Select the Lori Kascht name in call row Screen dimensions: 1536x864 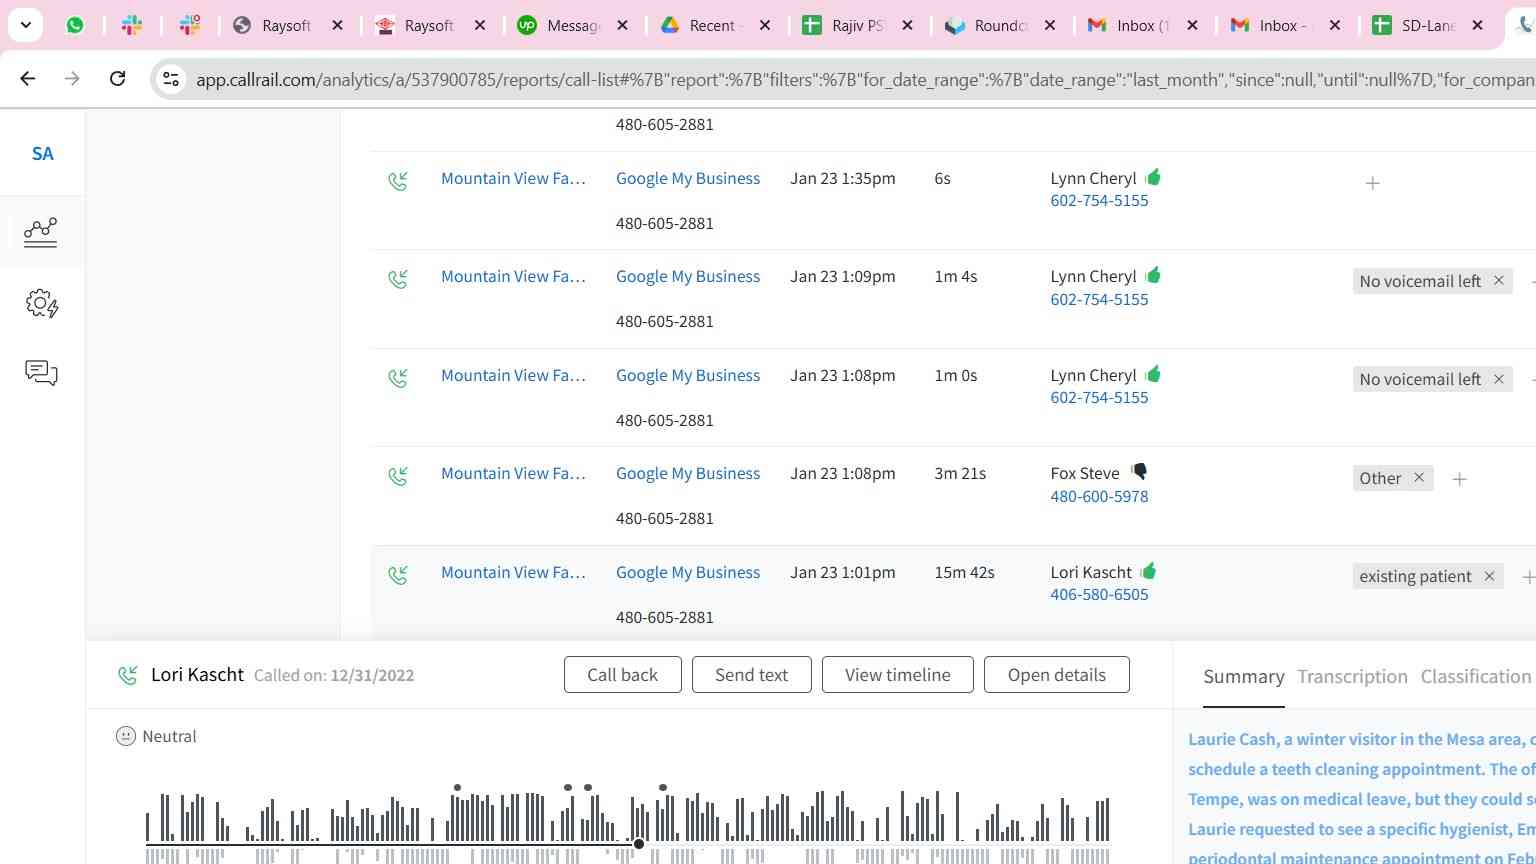(1091, 573)
